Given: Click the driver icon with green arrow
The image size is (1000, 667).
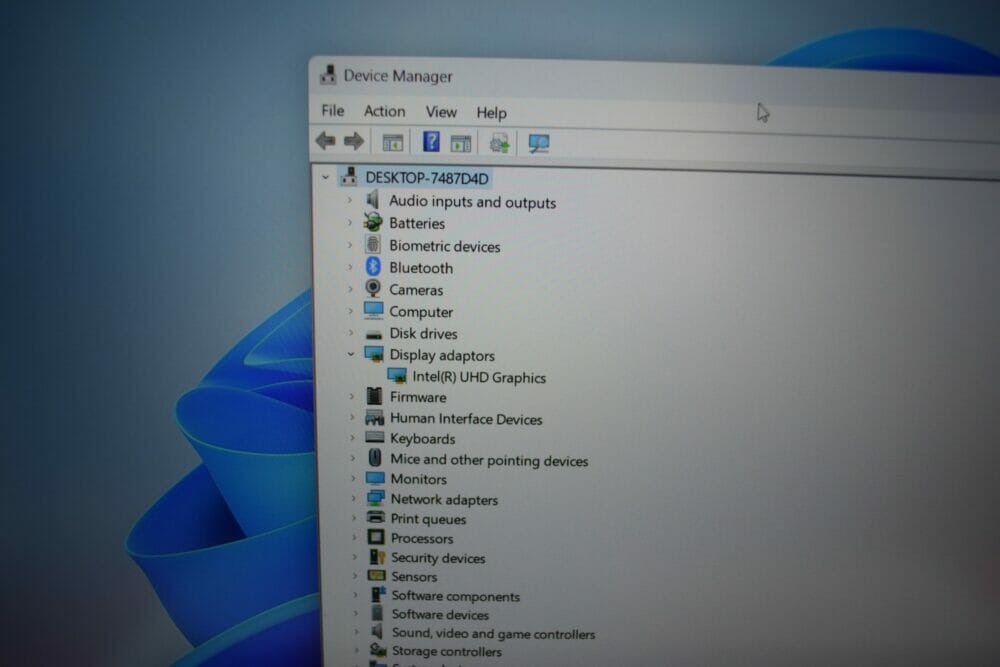Looking at the screenshot, I should tap(499, 143).
